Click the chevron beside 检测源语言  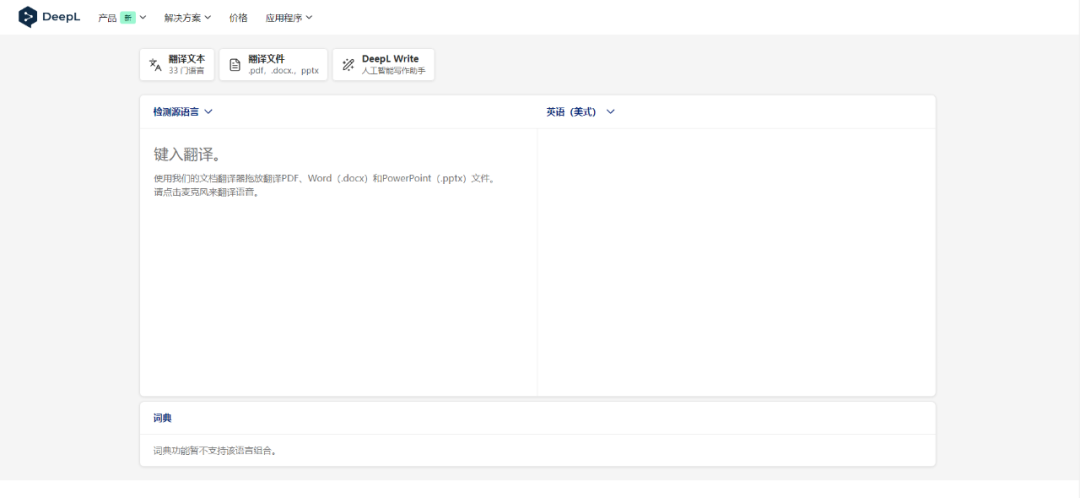click(209, 112)
